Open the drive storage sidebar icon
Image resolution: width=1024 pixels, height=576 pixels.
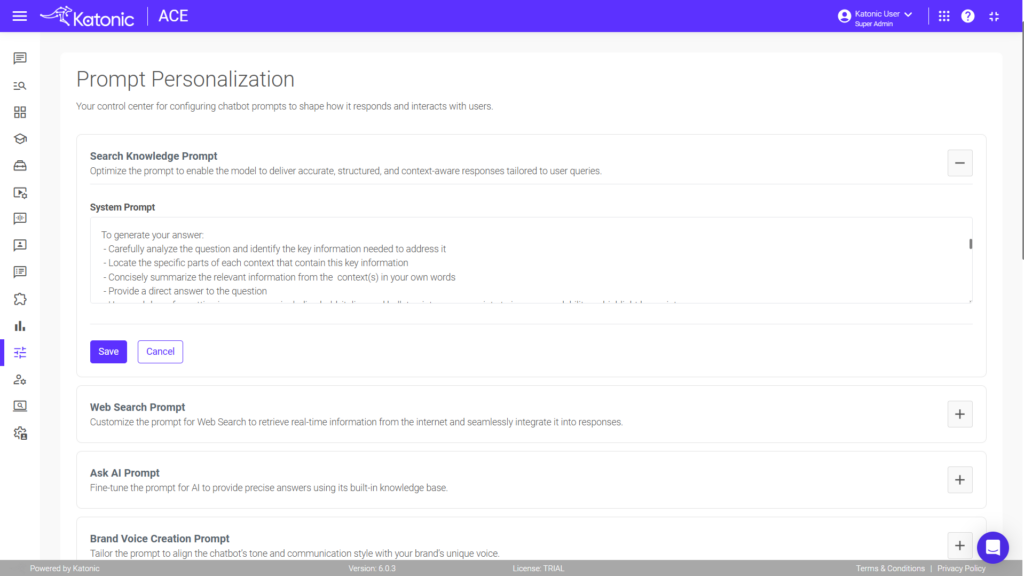[x=20, y=166]
